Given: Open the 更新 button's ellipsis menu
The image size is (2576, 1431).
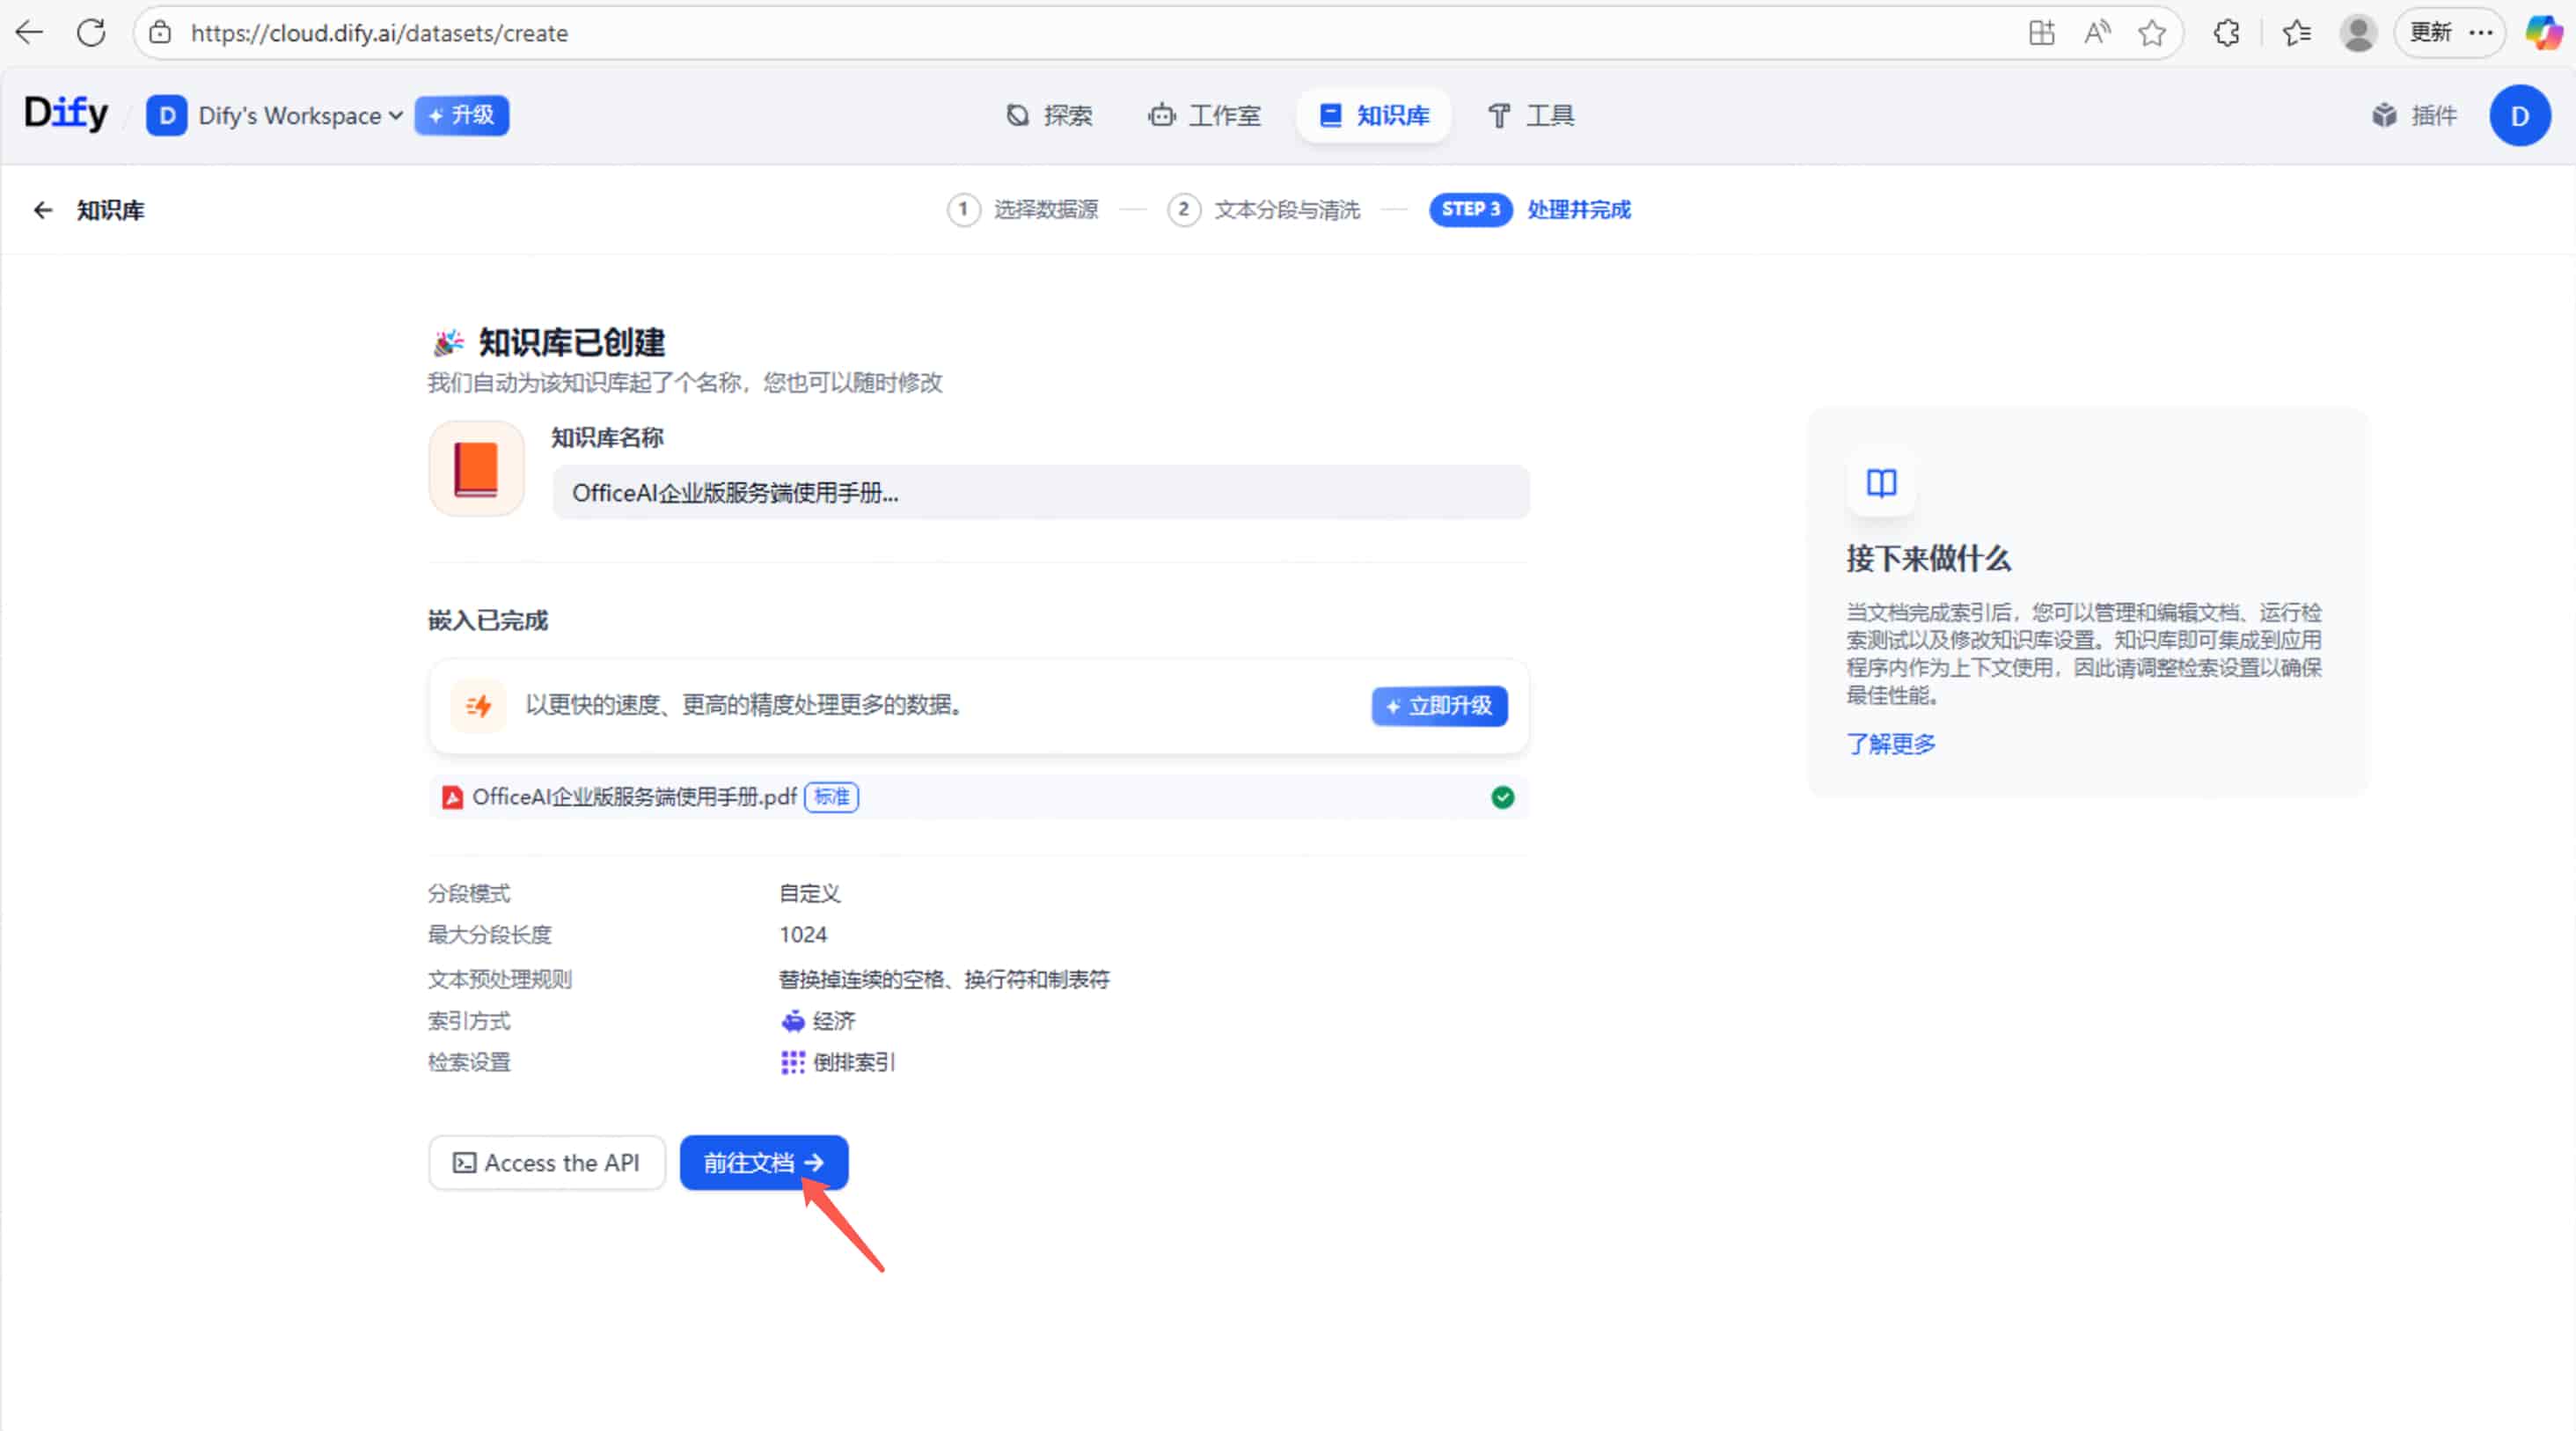Looking at the screenshot, I should [x=2481, y=32].
